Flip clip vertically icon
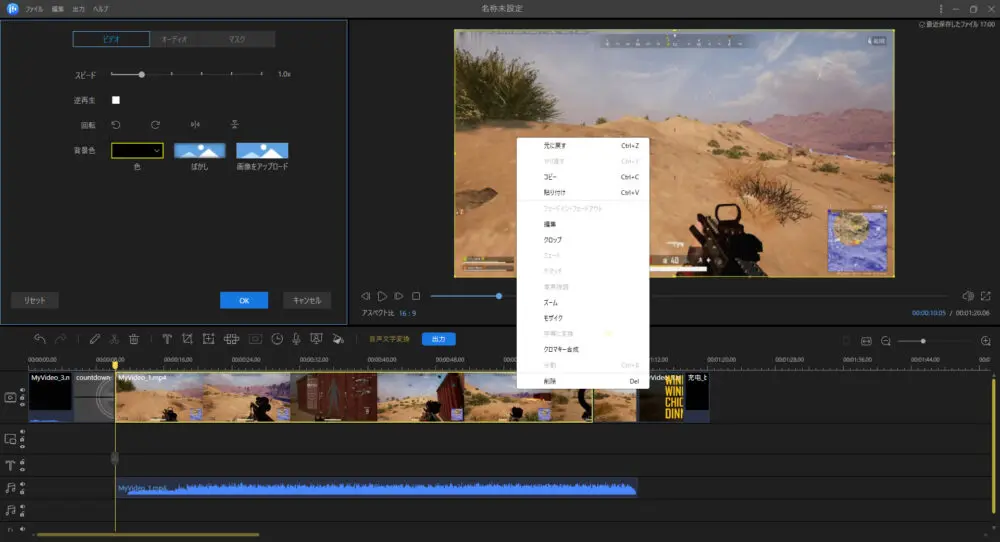The width and height of the screenshot is (1000, 542). coord(235,125)
